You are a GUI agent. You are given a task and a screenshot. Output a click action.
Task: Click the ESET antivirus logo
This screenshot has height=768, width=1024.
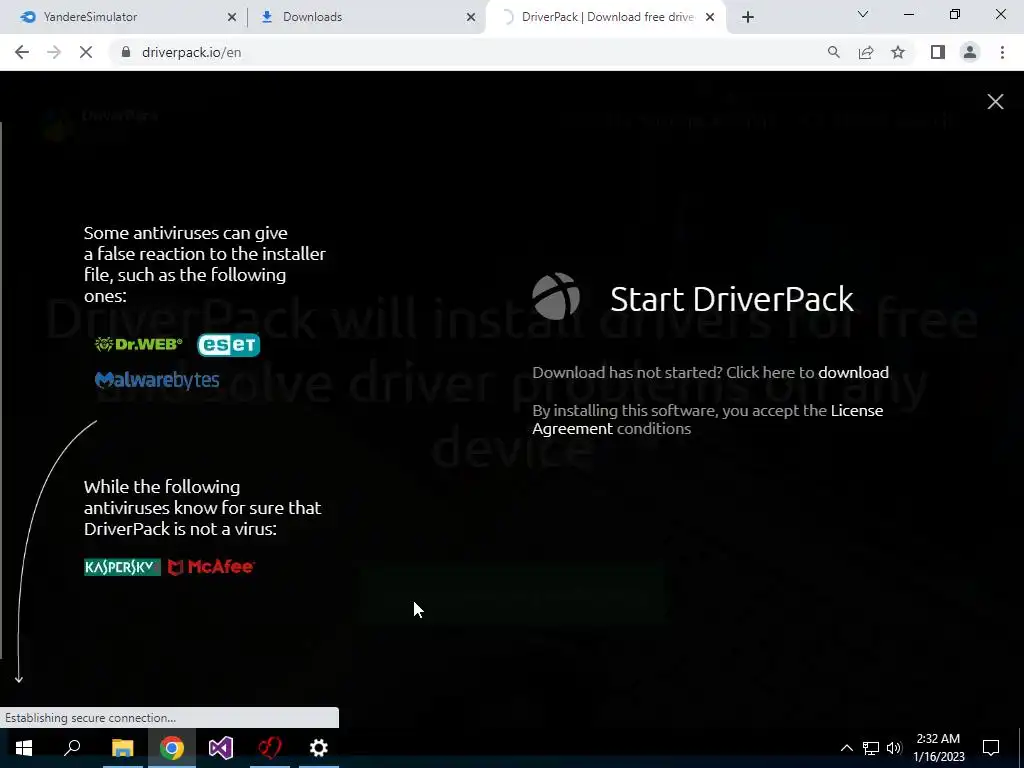(229, 345)
